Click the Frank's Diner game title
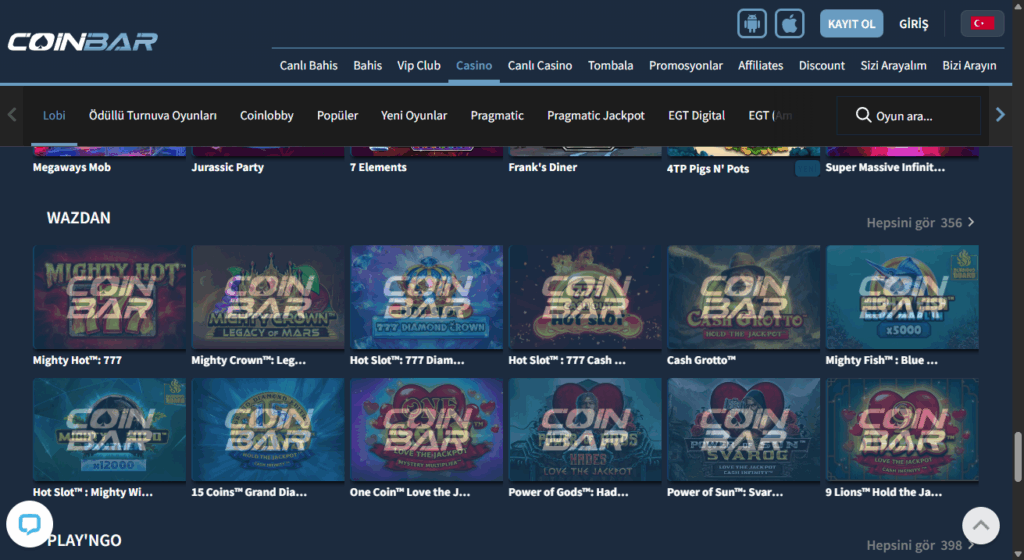The image size is (1024, 560). coord(543,167)
